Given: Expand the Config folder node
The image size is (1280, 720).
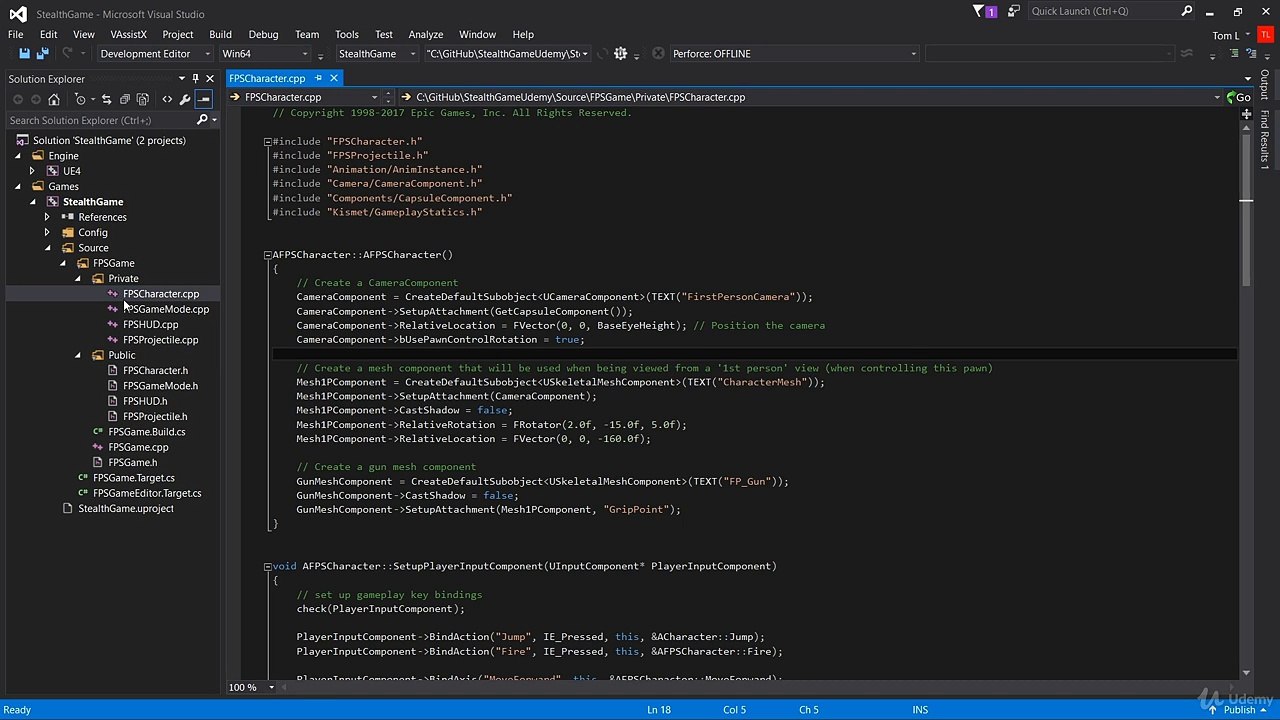Looking at the screenshot, I should pos(47,232).
